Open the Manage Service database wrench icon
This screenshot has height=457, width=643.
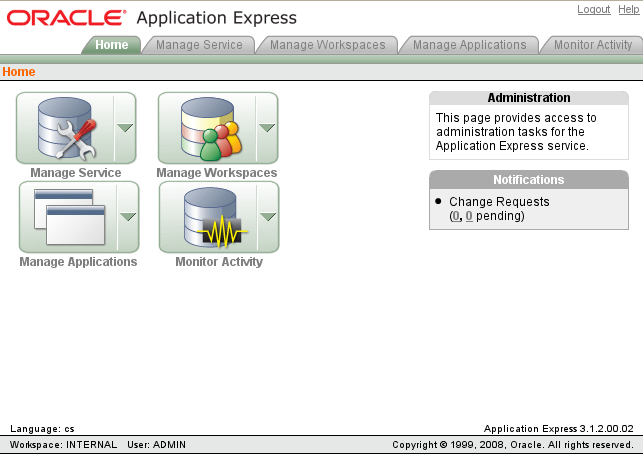click(66, 128)
